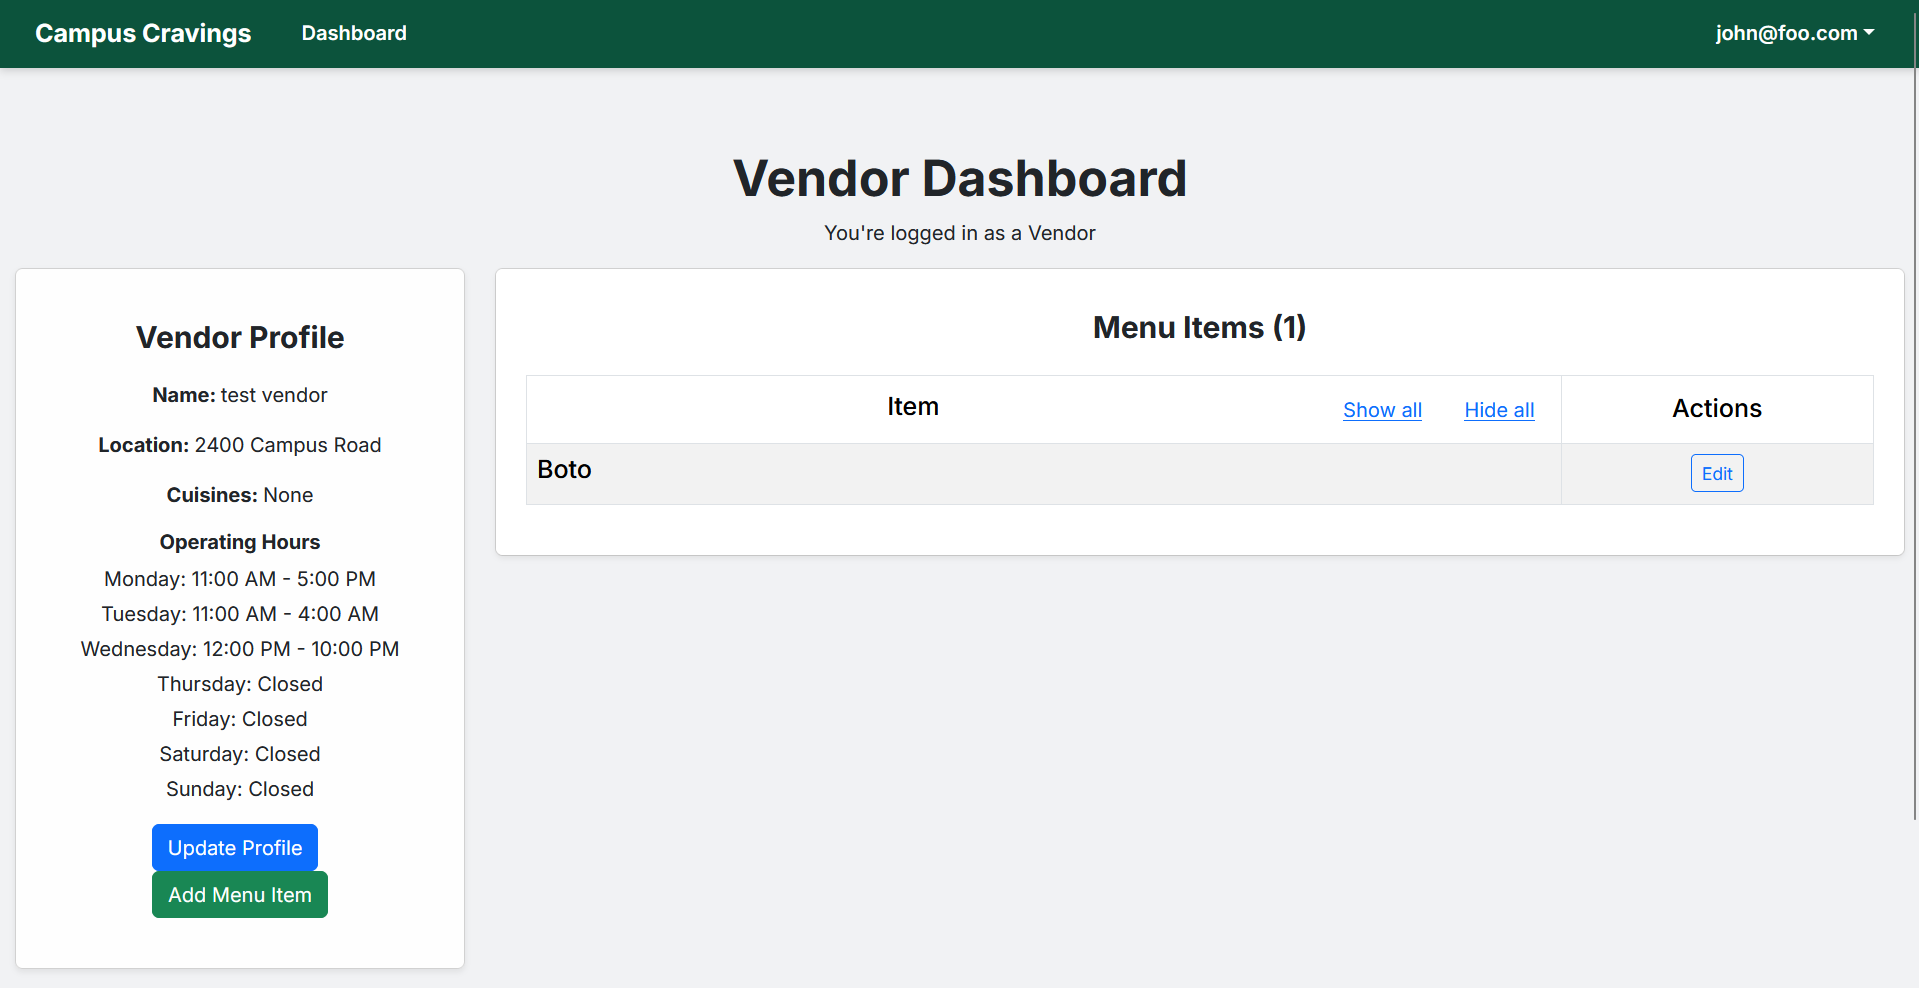The height and width of the screenshot is (988, 1919).
Task: Click the Campus Cravings brand logo
Action: pos(143,33)
